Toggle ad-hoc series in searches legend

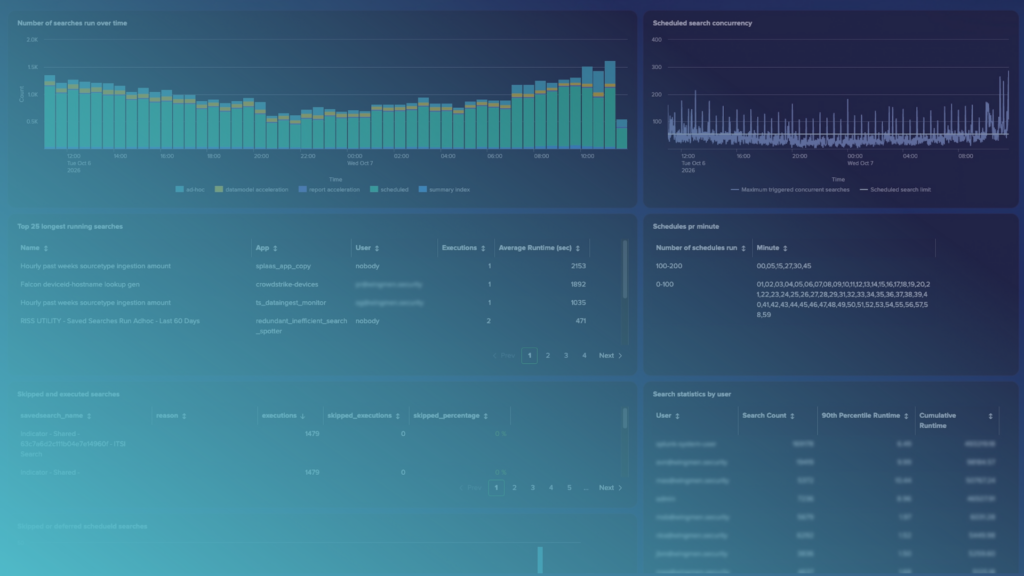(x=190, y=189)
